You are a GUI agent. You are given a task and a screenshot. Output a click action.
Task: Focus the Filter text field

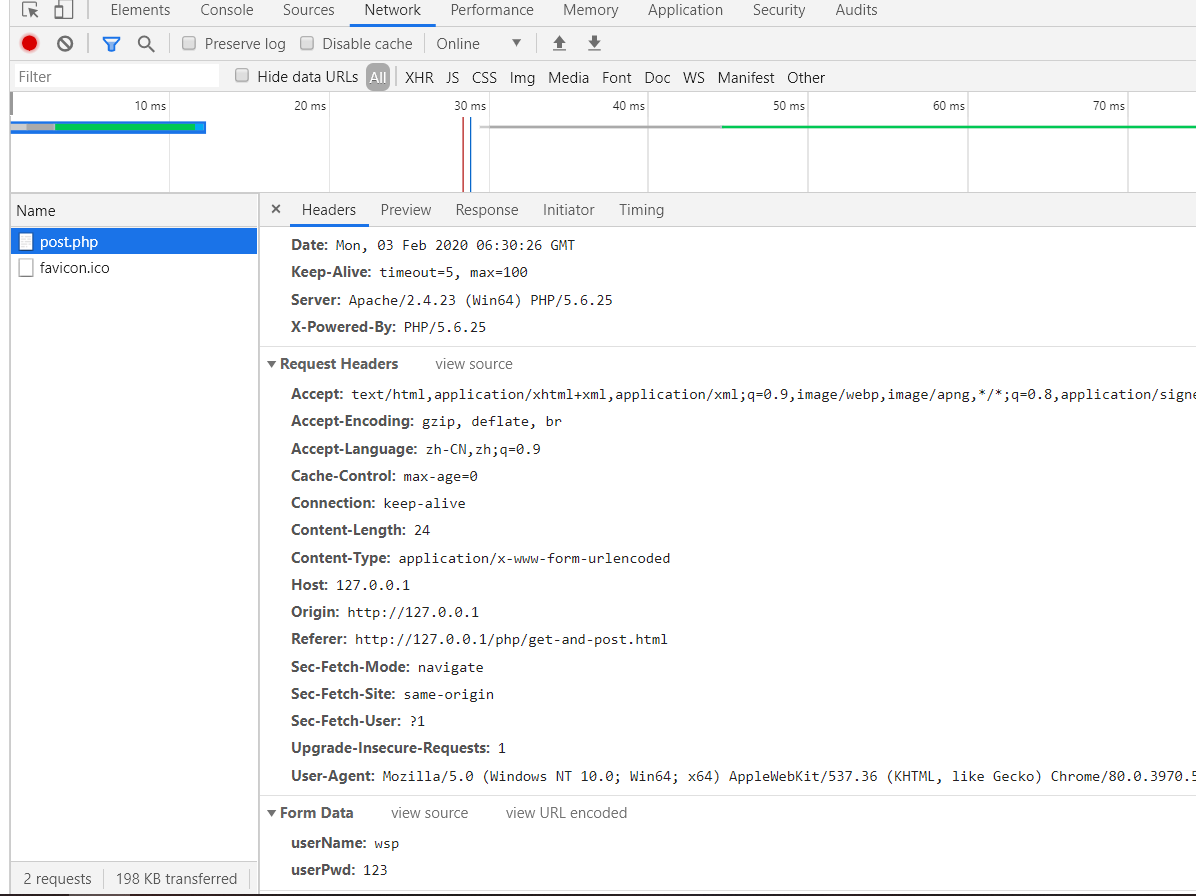pyautogui.click(x=117, y=76)
